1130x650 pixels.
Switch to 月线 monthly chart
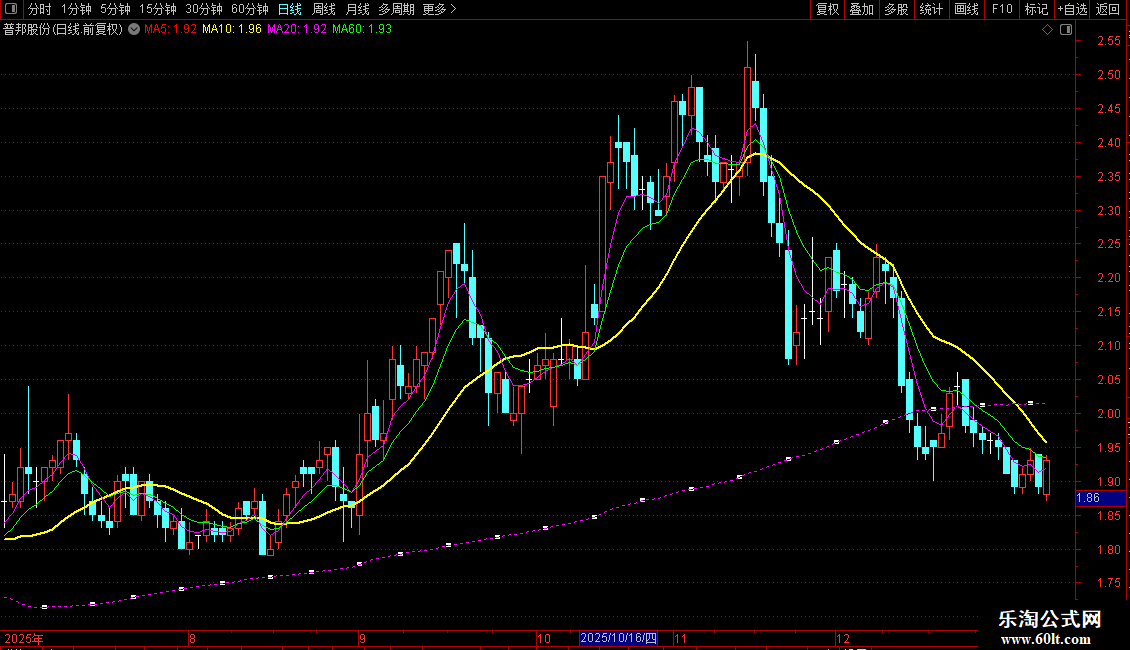(x=357, y=9)
